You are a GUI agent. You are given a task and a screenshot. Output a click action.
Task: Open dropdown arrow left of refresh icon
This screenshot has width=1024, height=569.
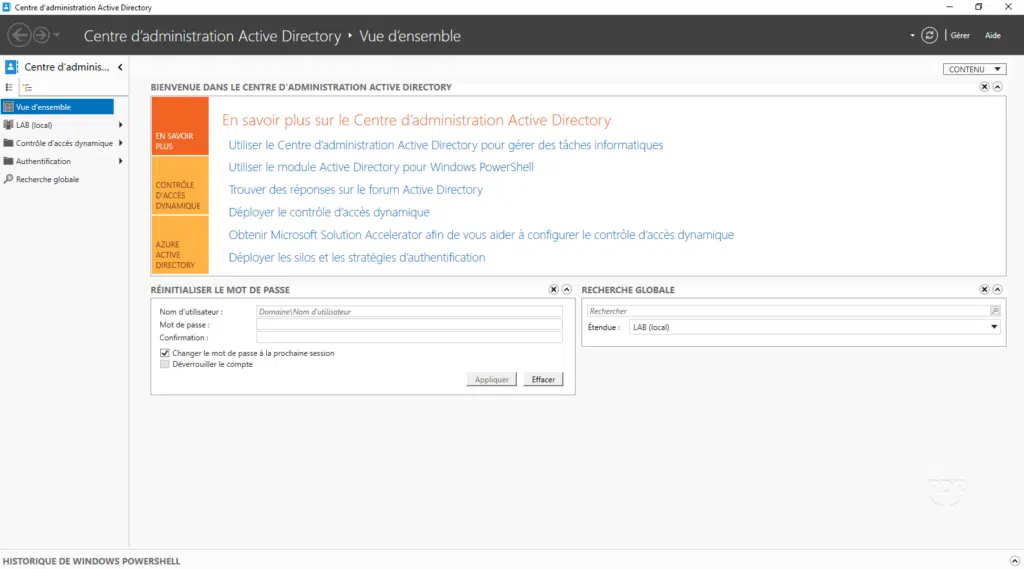tap(912, 35)
